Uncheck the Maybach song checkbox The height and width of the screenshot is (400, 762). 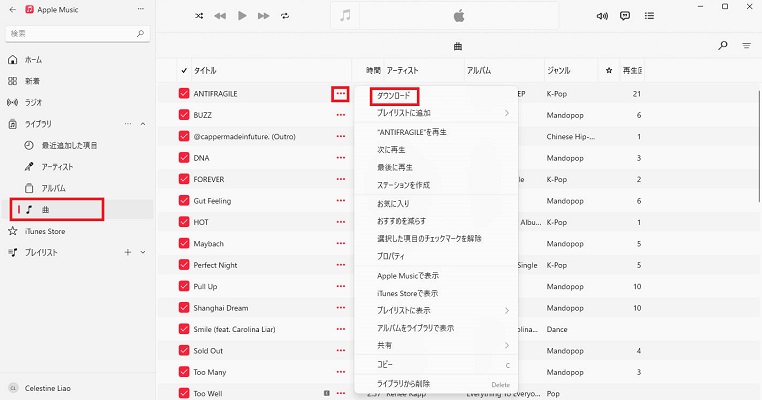pos(184,243)
